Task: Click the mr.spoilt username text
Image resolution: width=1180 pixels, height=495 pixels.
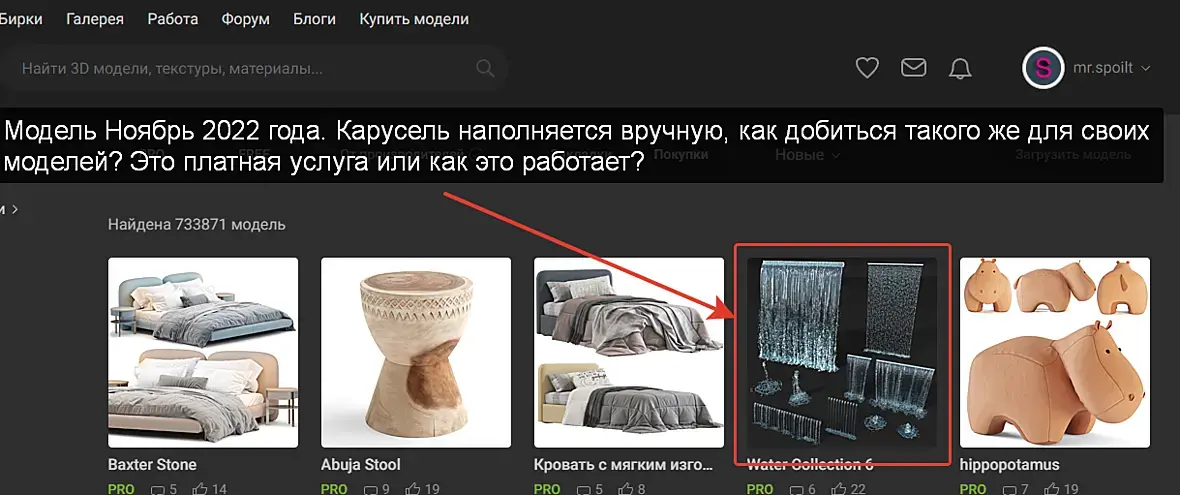Action: 1102,68
